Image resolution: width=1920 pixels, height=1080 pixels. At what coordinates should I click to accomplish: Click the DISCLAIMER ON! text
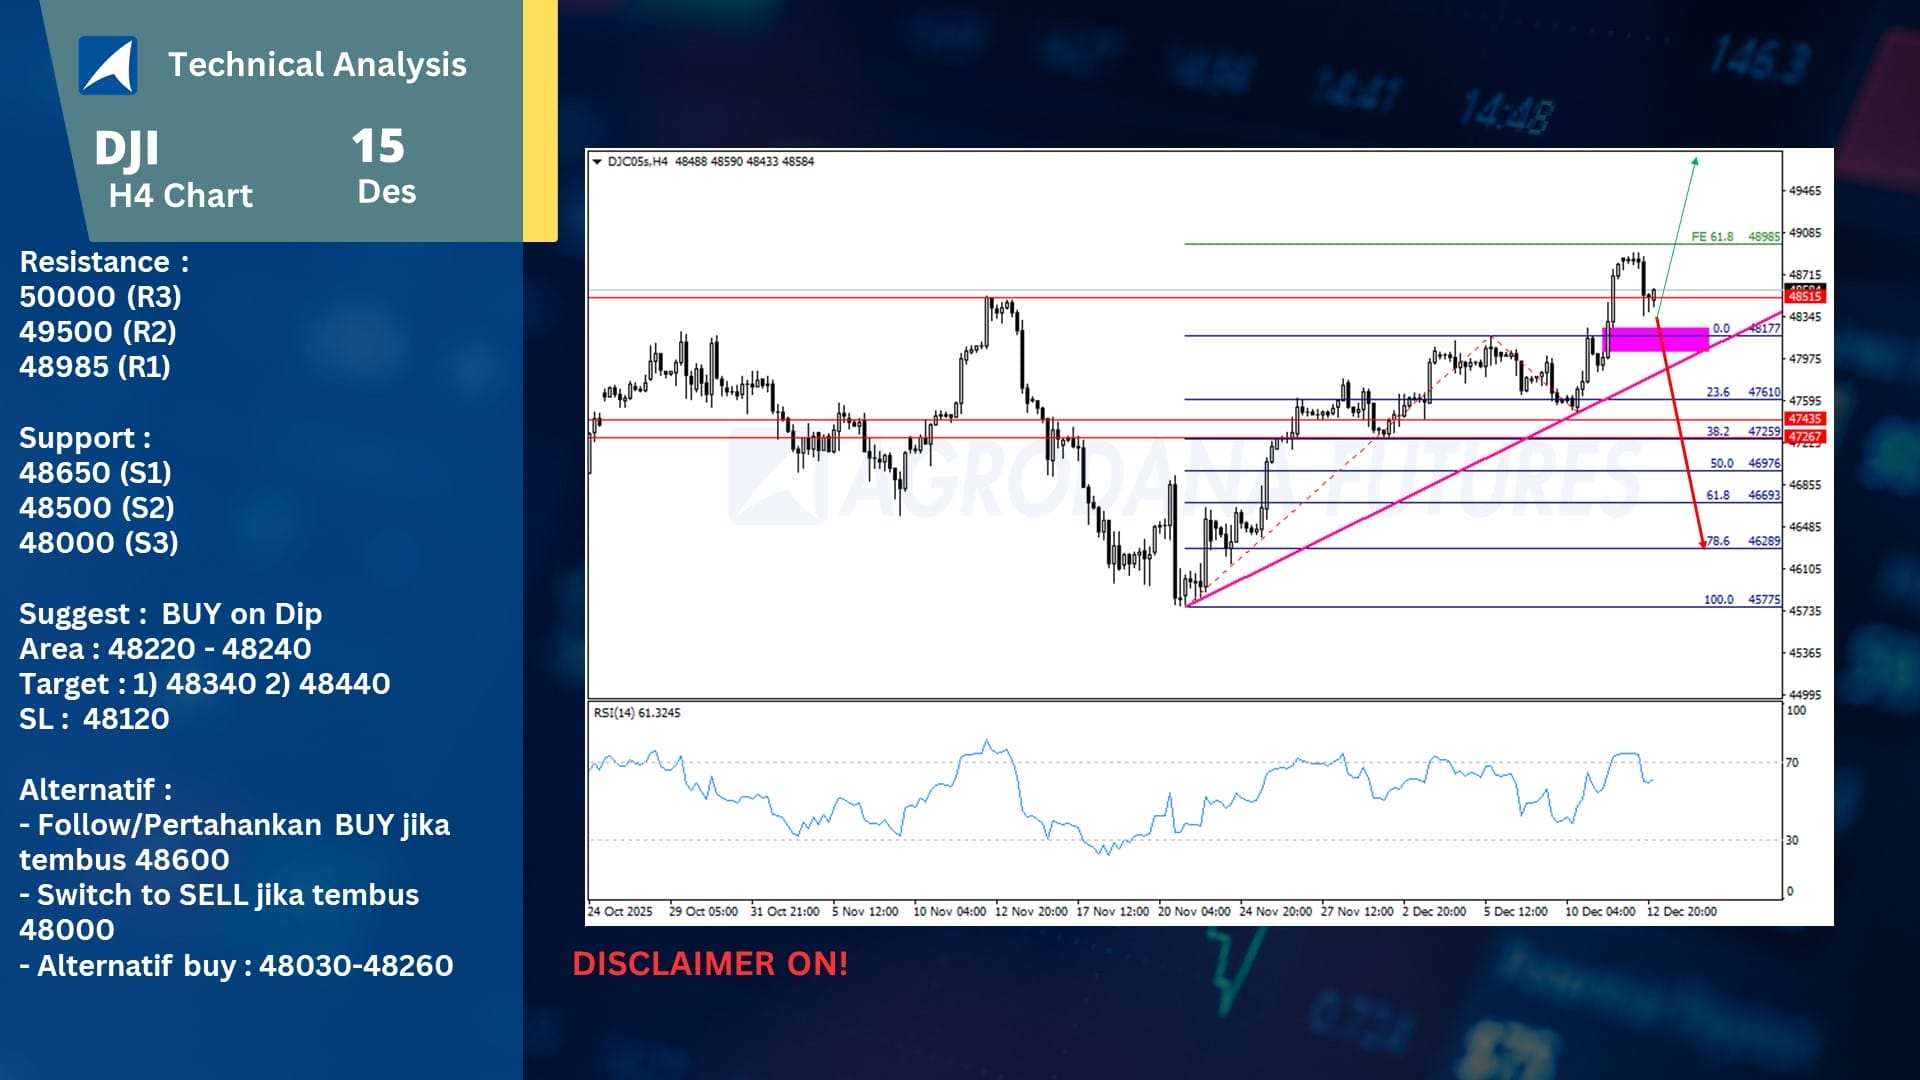[710, 964]
